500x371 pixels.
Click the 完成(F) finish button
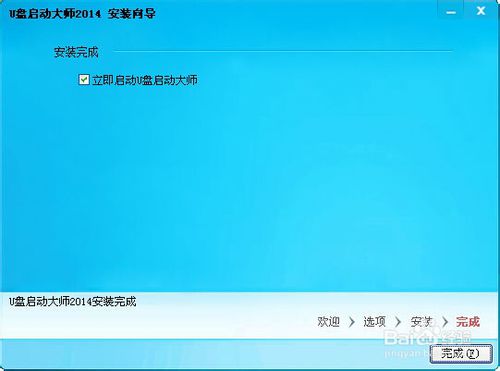click(461, 354)
